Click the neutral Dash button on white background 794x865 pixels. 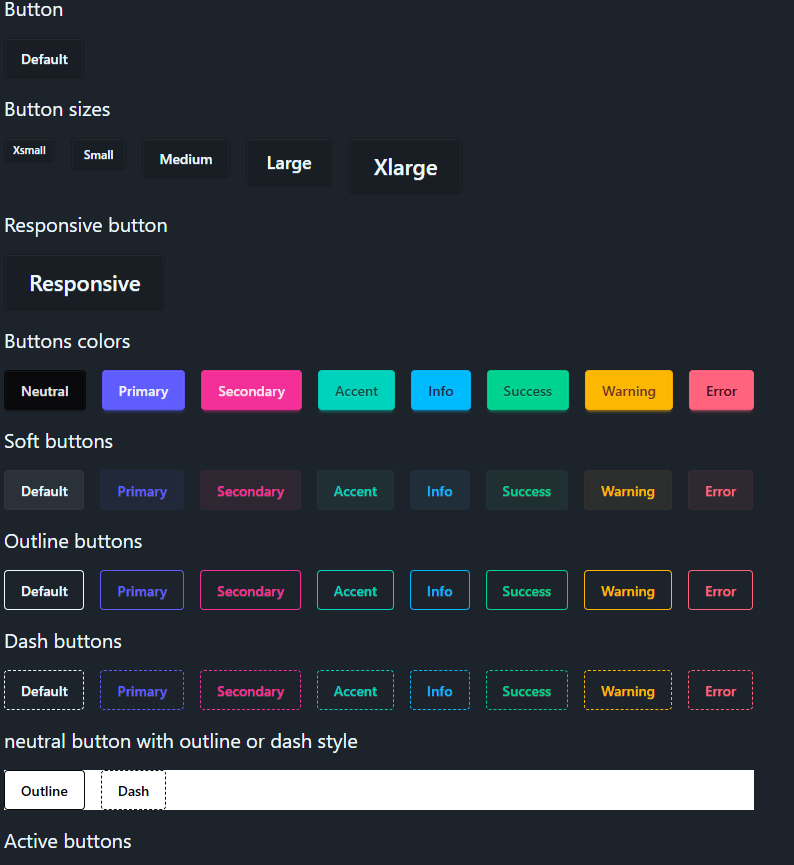[134, 790]
